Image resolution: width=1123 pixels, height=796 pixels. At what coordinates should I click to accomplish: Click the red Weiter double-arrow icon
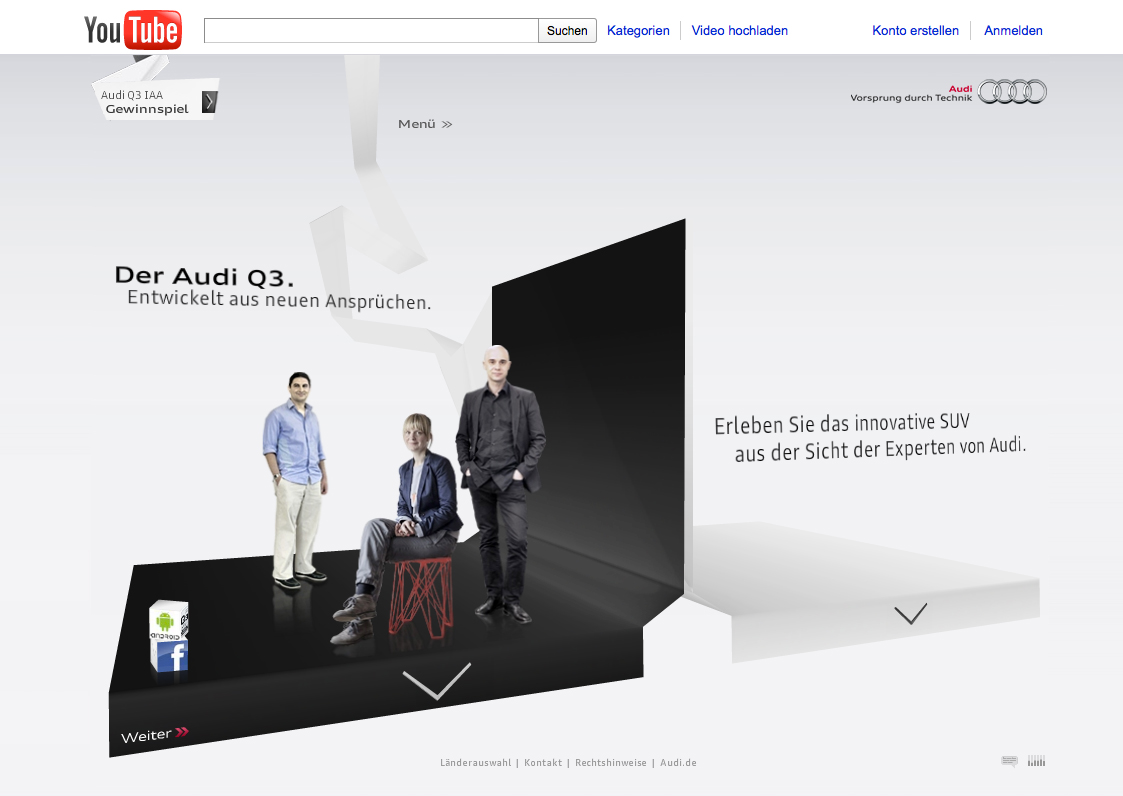click(182, 732)
